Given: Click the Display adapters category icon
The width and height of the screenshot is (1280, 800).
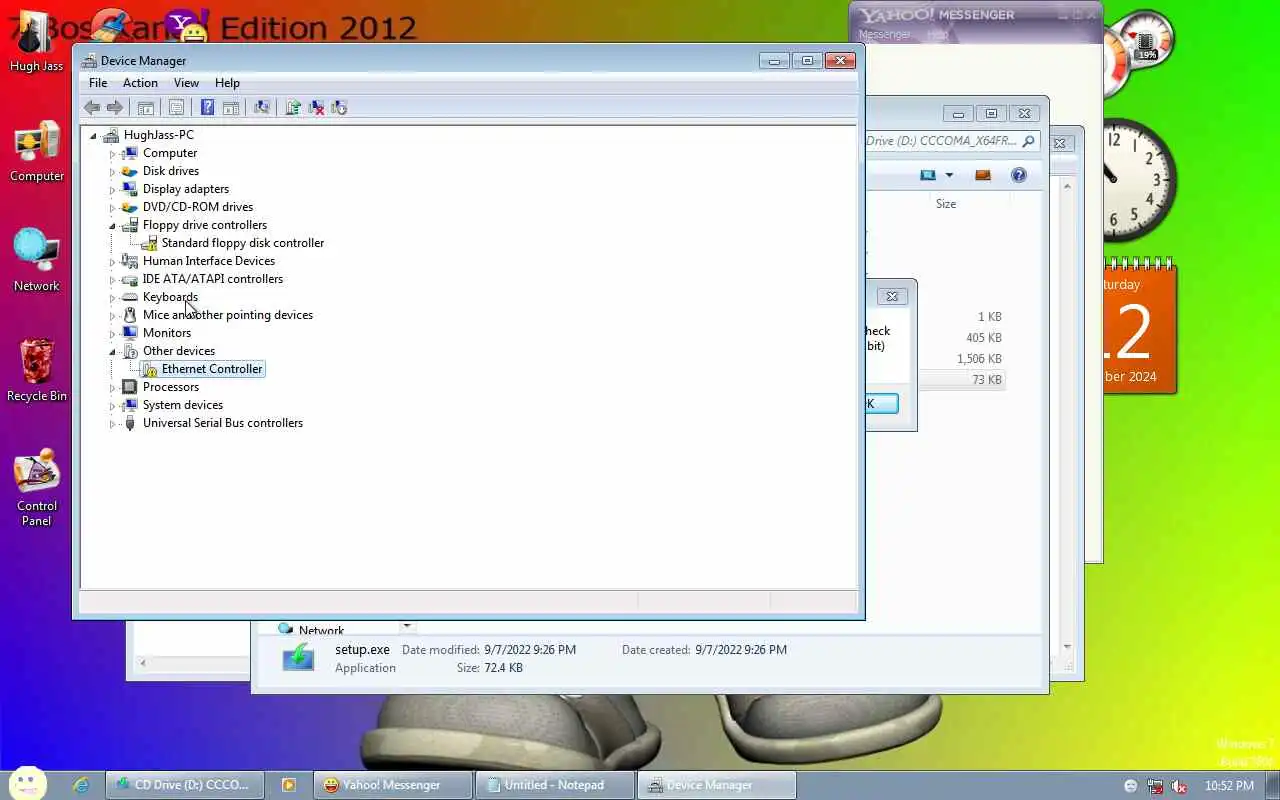Looking at the screenshot, I should pos(129,189).
